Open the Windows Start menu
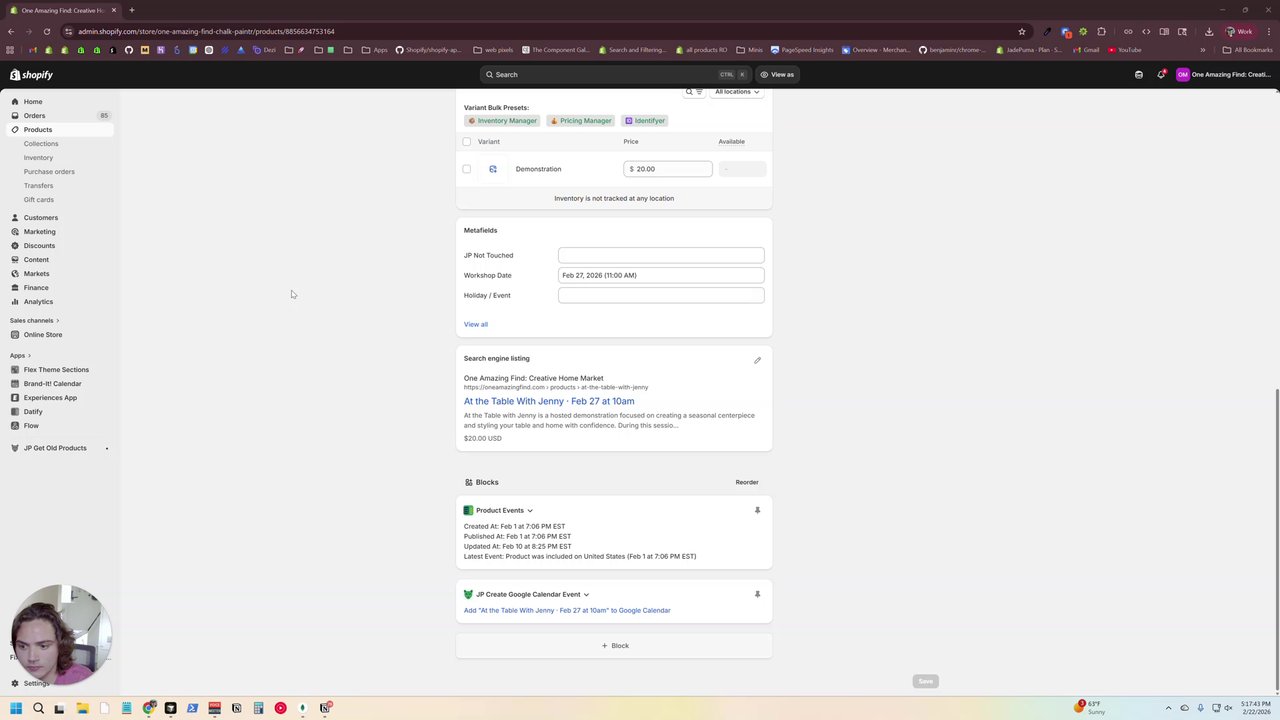 [x=16, y=708]
